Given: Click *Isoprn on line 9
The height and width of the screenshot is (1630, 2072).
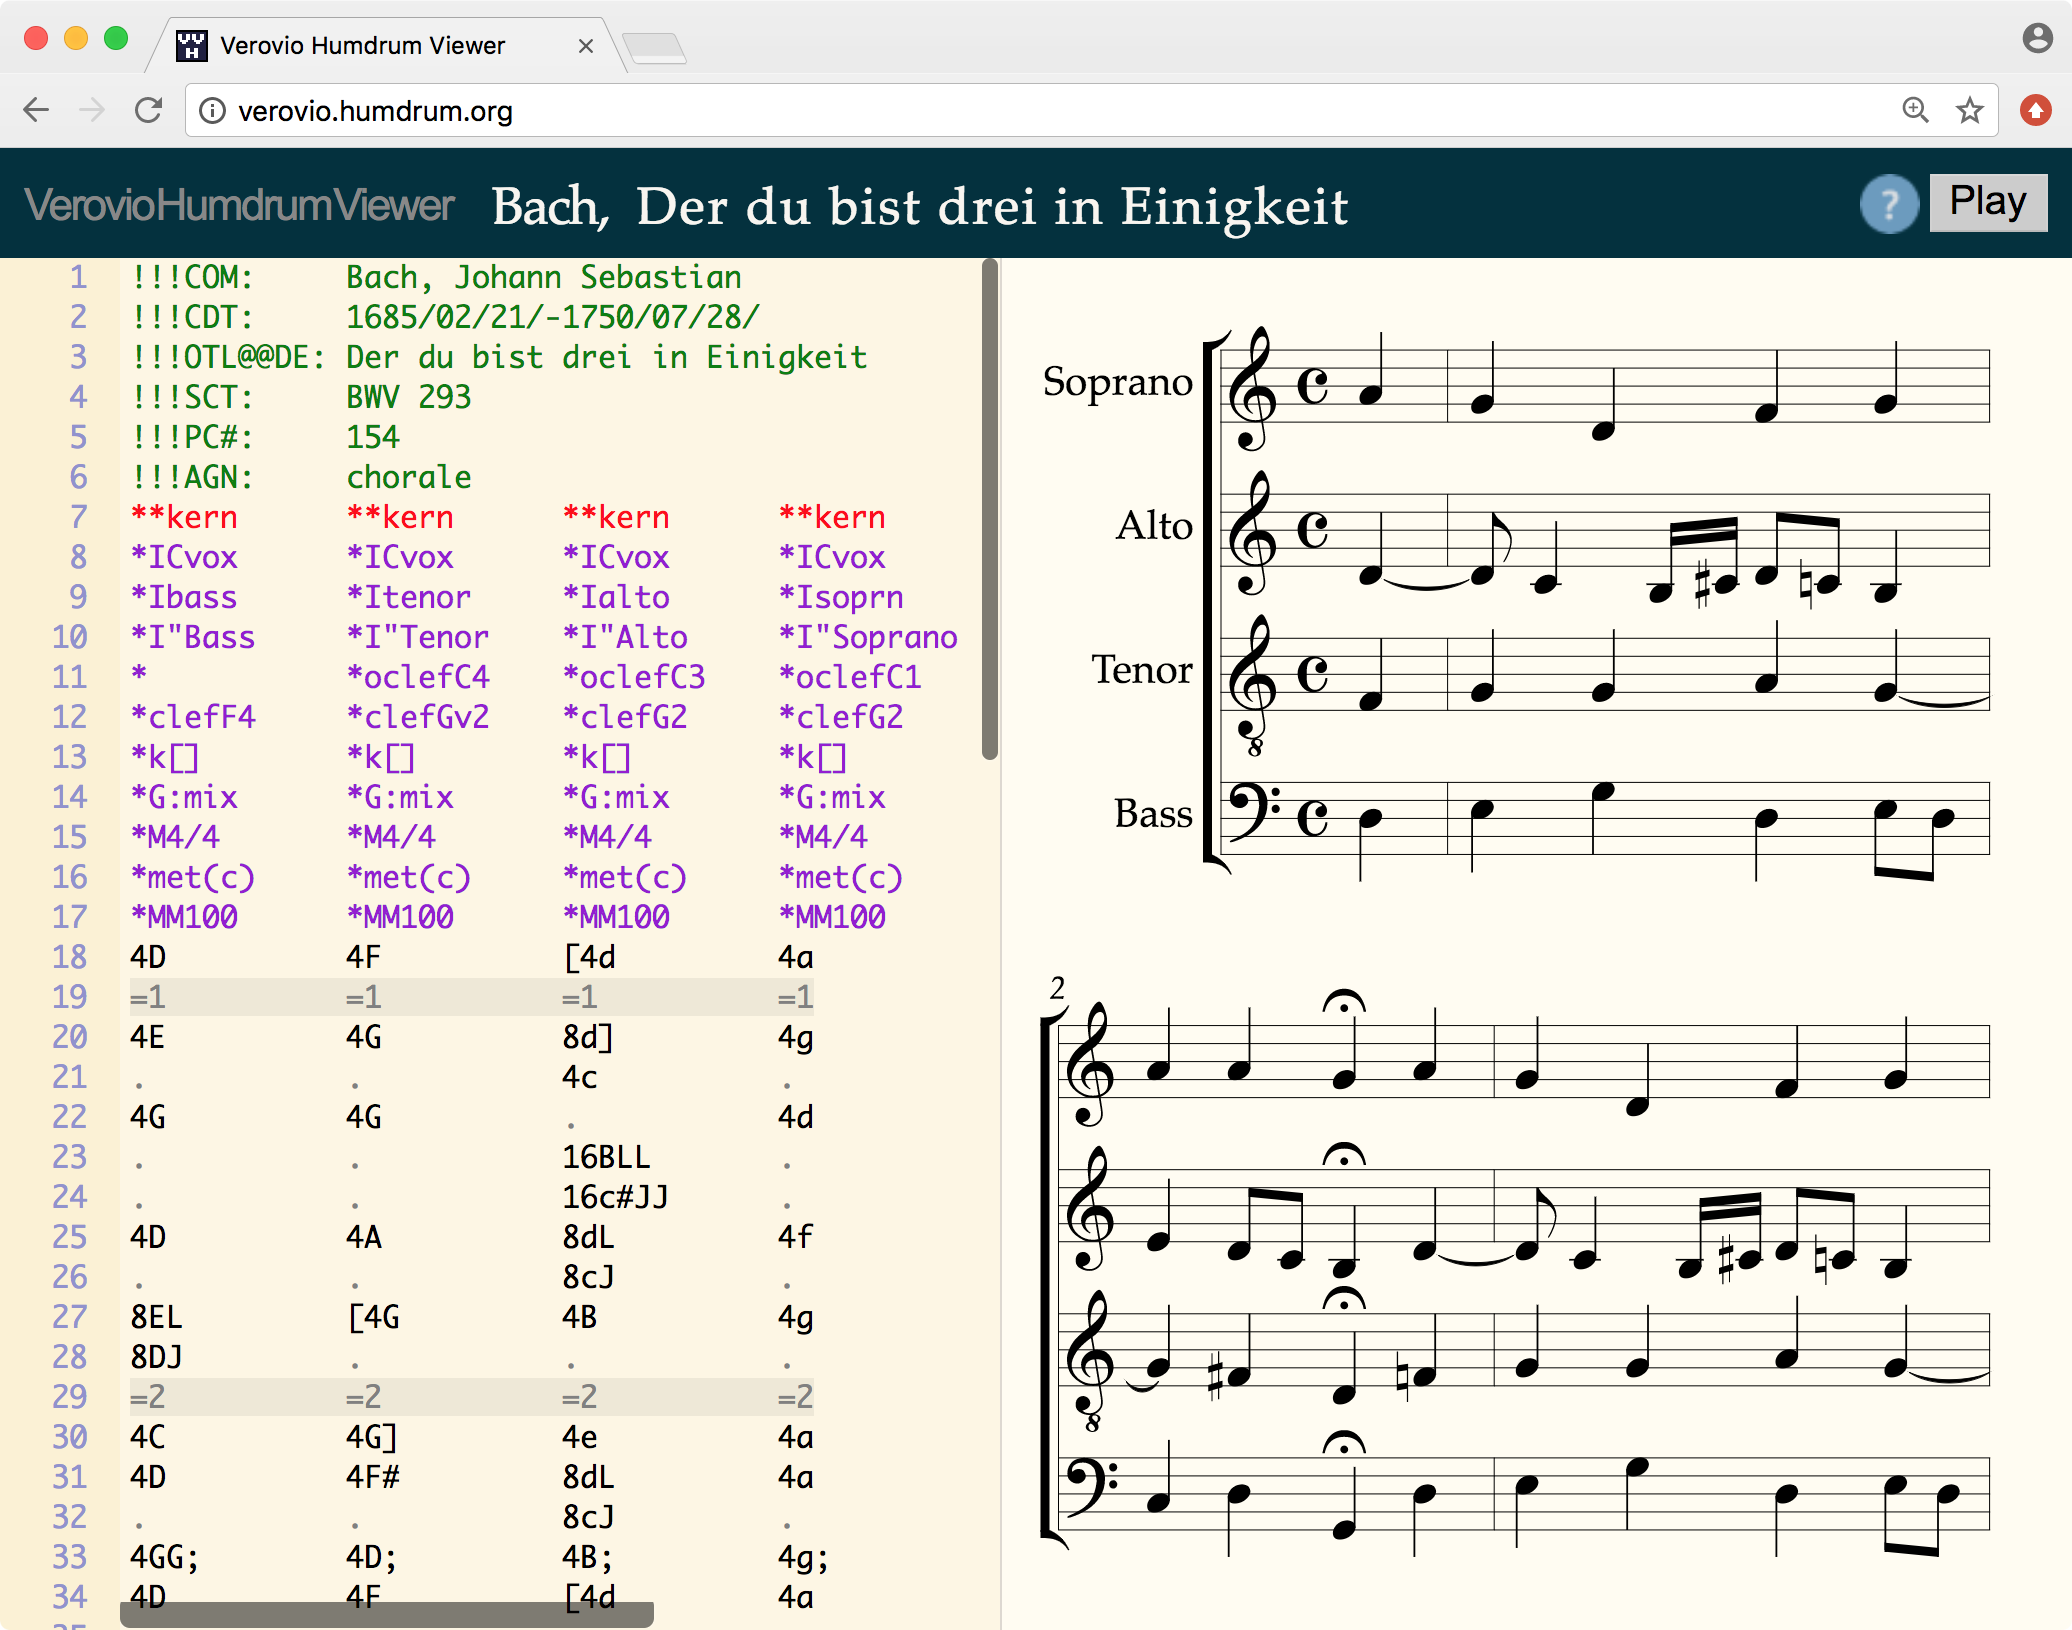Looking at the screenshot, I should click(841, 597).
